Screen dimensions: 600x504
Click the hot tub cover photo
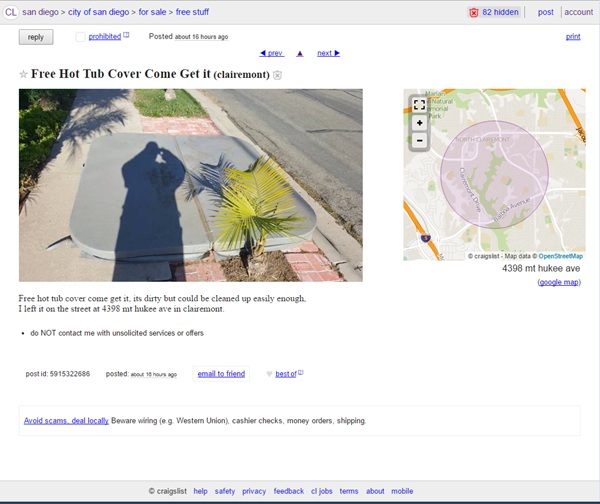(190, 185)
